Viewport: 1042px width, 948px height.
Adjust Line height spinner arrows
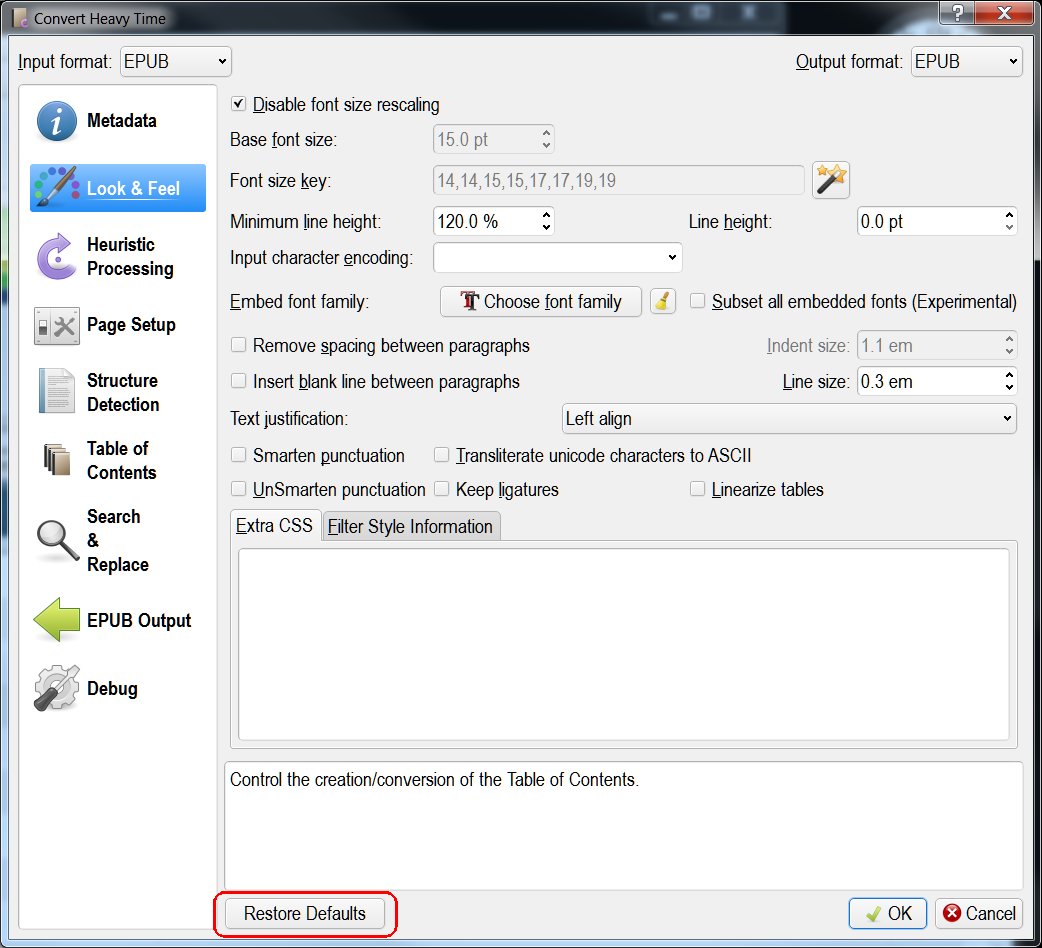click(1009, 221)
